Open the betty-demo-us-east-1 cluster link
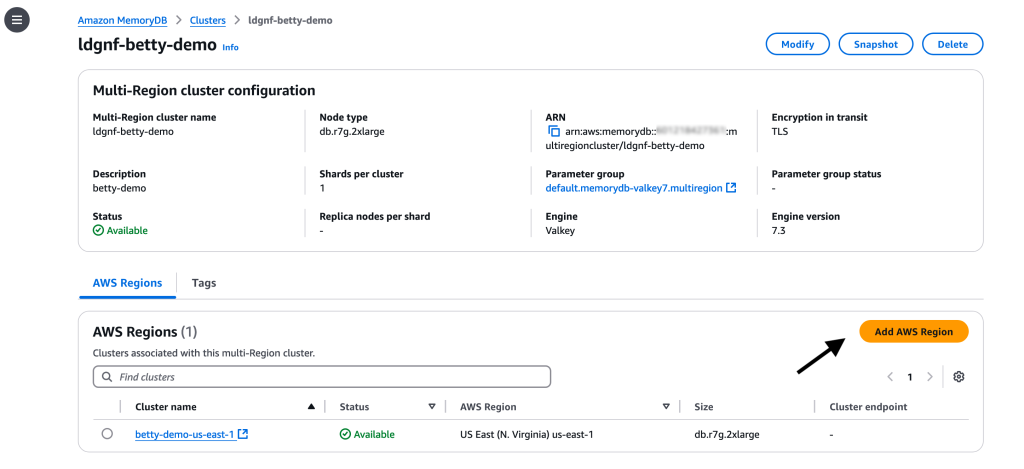Screen dimensions: 1024x469 (185, 434)
